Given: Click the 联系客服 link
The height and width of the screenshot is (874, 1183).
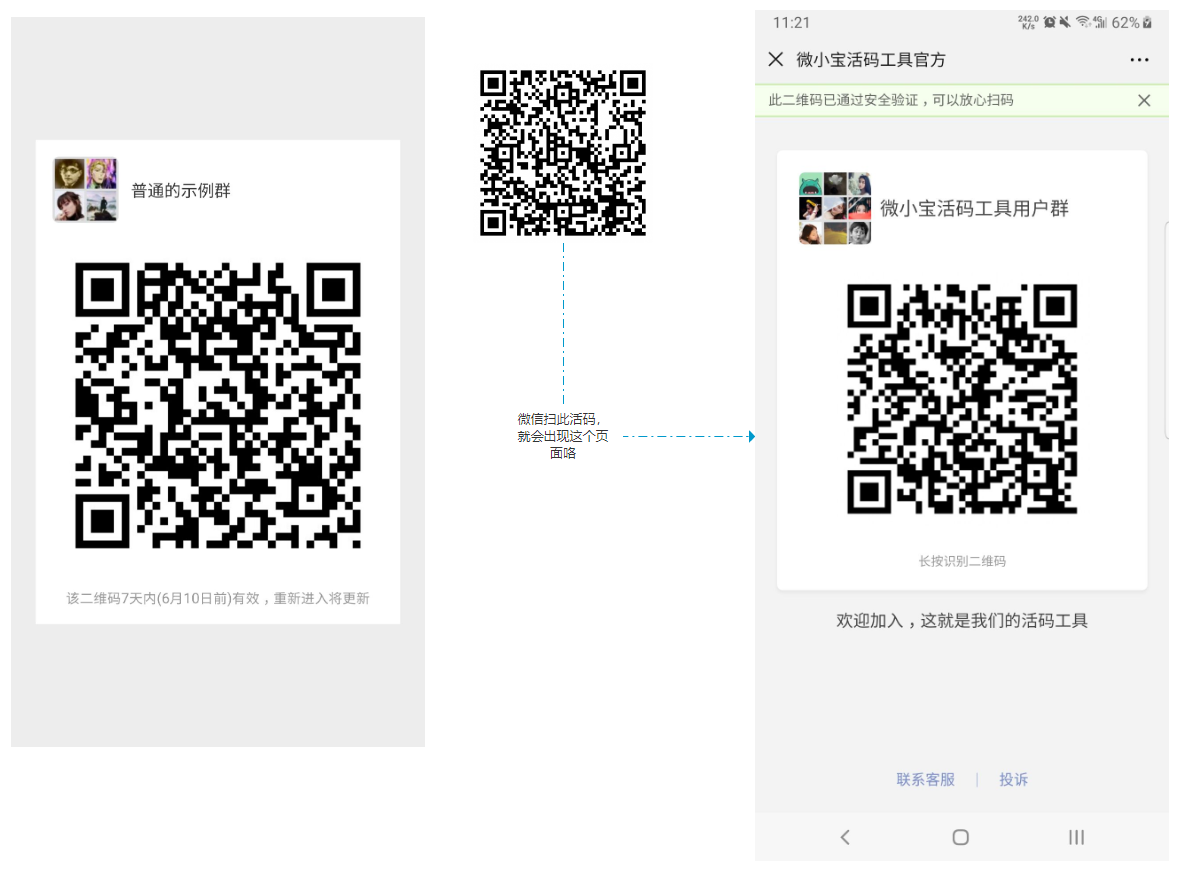Looking at the screenshot, I should (x=926, y=779).
